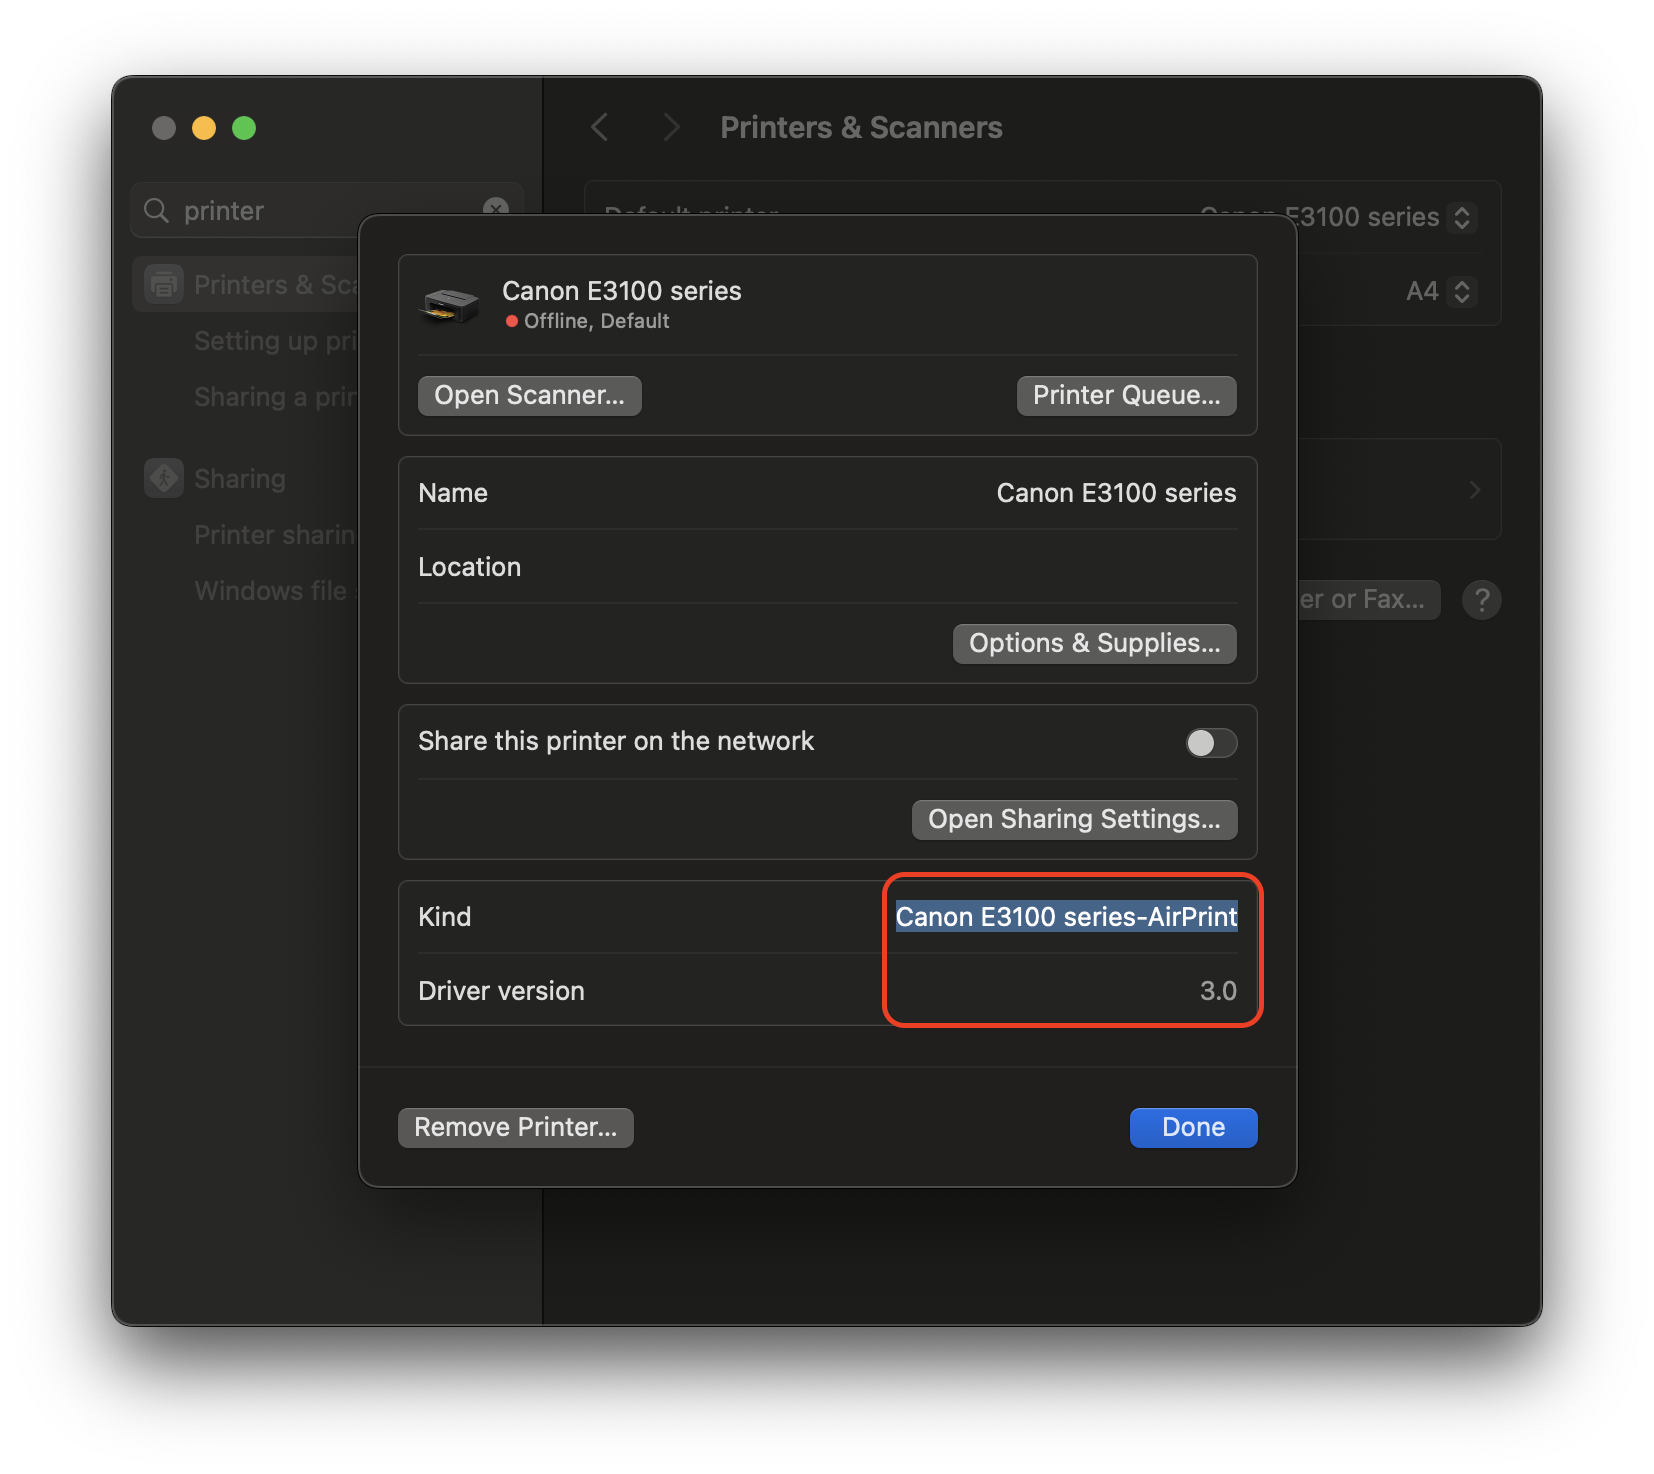Open Options & Supplies settings
This screenshot has height=1474, width=1654.
pyautogui.click(x=1094, y=643)
